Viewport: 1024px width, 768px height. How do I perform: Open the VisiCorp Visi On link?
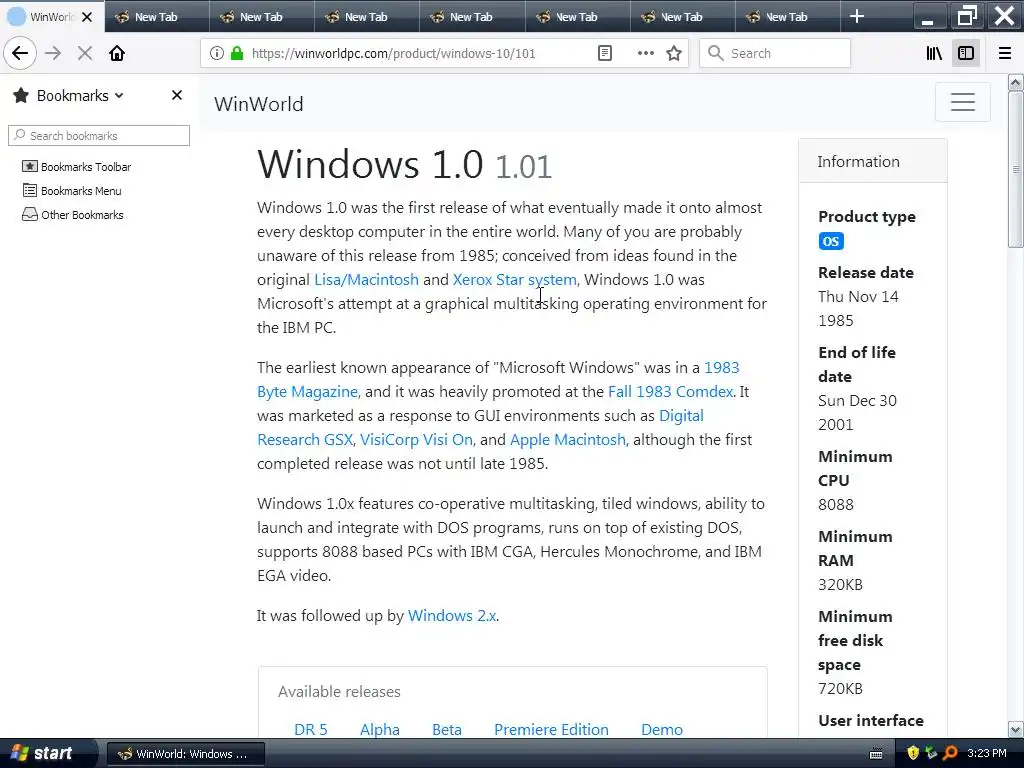coord(416,440)
